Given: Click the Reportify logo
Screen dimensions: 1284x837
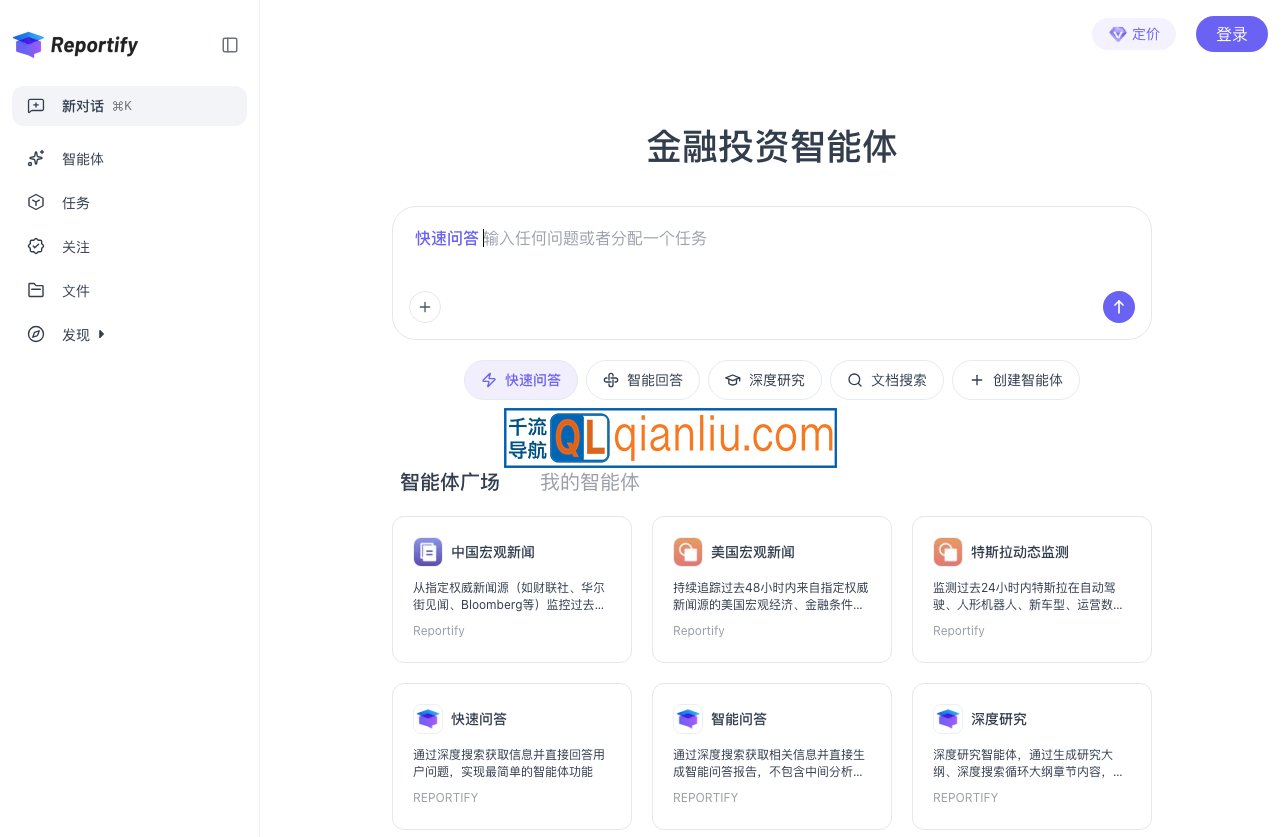Looking at the screenshot, I should [x=75, y=45].
